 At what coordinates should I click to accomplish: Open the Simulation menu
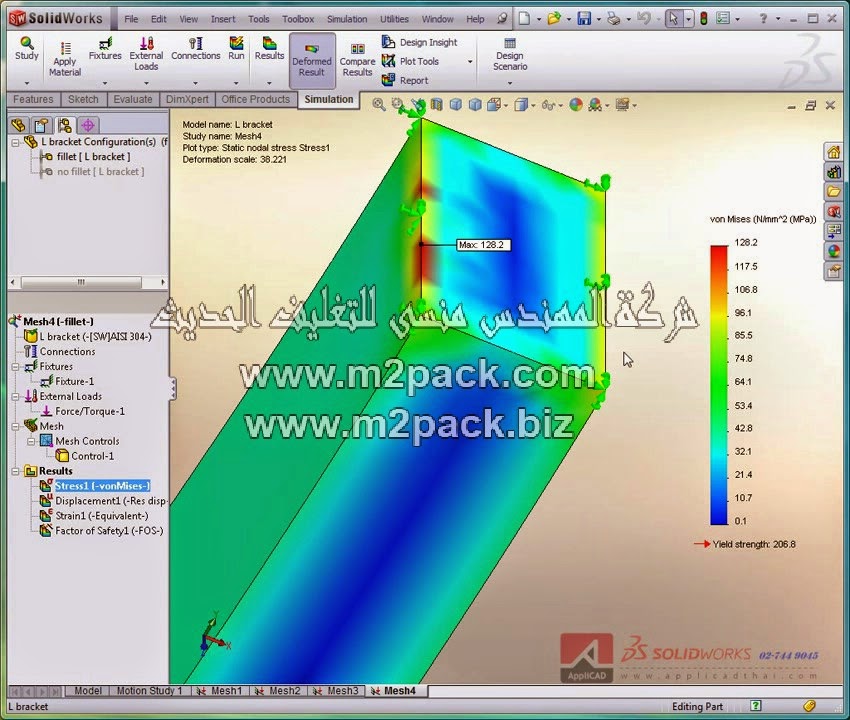[x=347, y=19]
